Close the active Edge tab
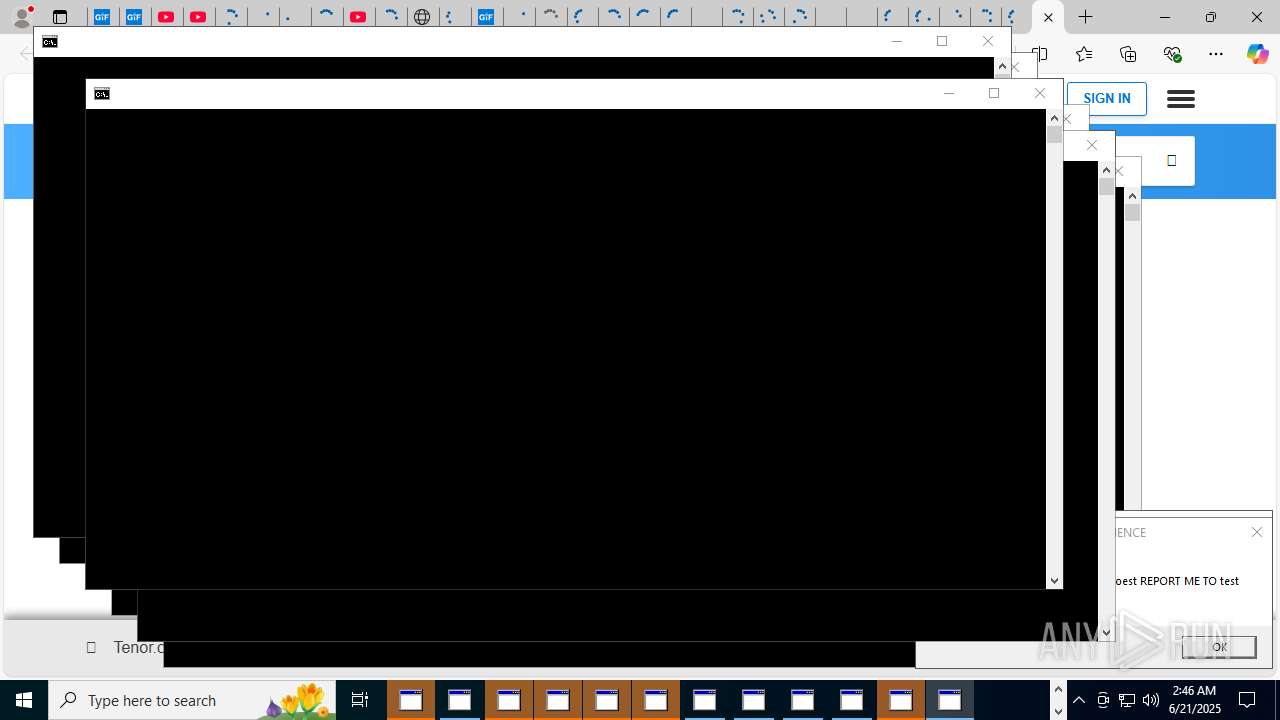 (1048, 17)
